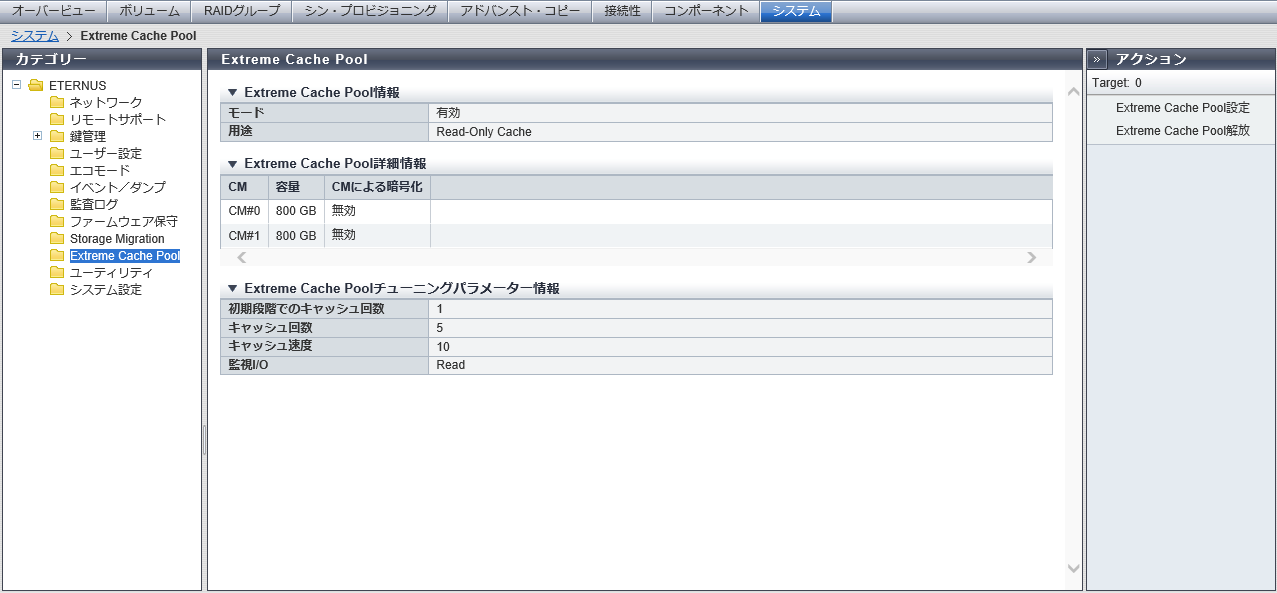
Task: Click the ネットワーク folder icon
Action: (57, 102)
